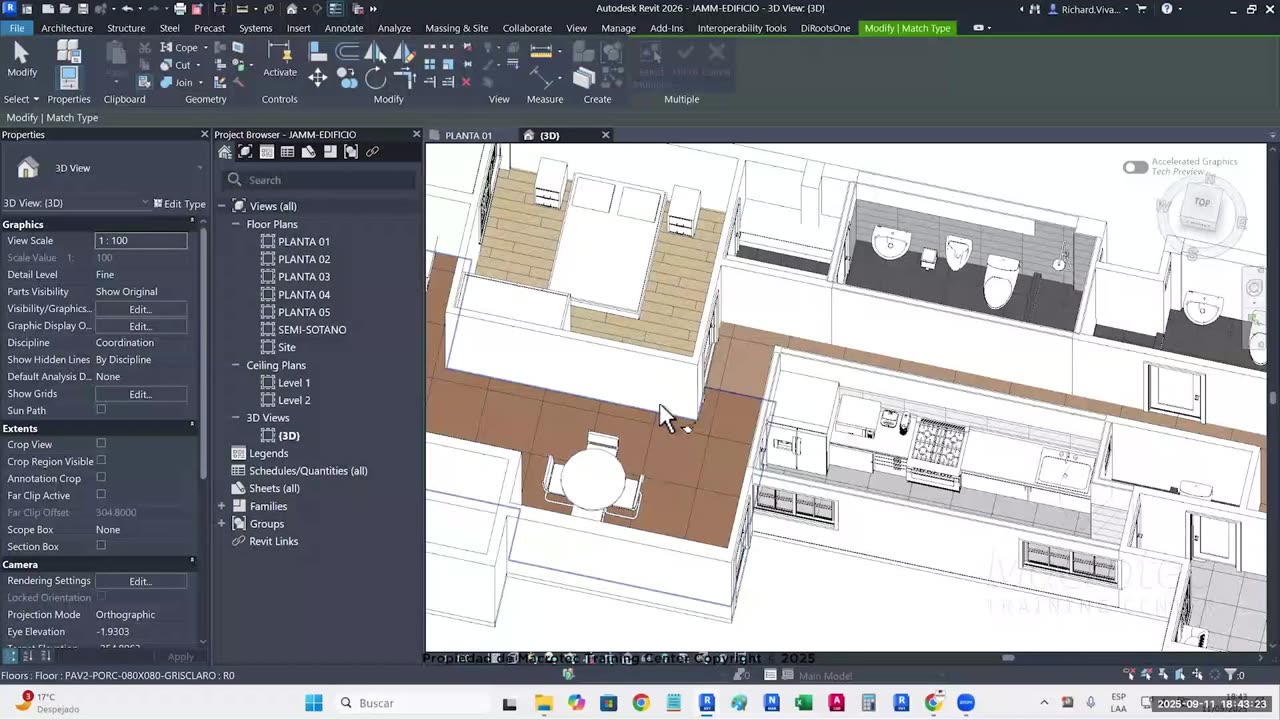Click the Move tool icon
The width and height of the screenshot is (1280, 720).
(318, 77)
